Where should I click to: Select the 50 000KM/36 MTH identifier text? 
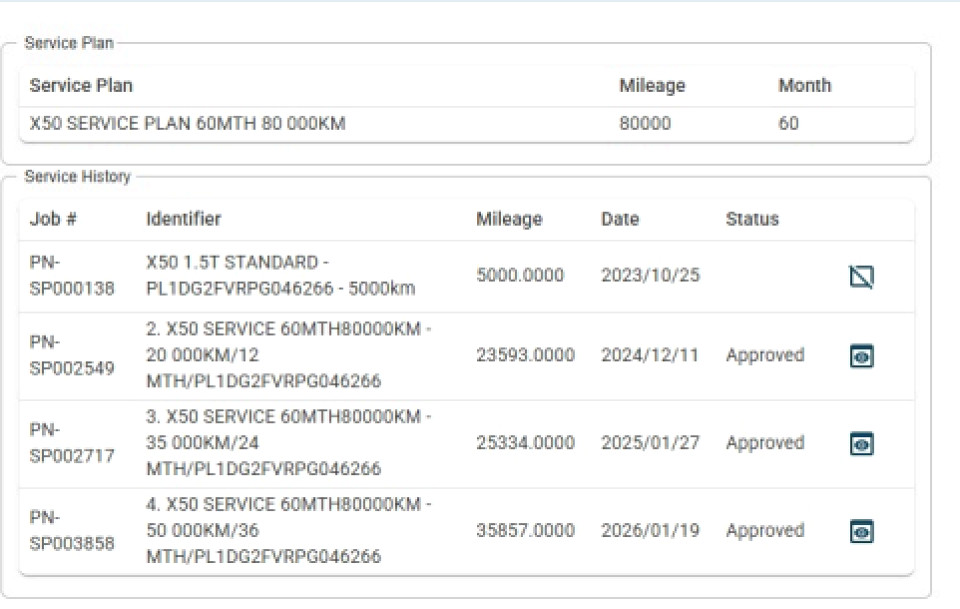pyautogui.click(x=288, y=530)
